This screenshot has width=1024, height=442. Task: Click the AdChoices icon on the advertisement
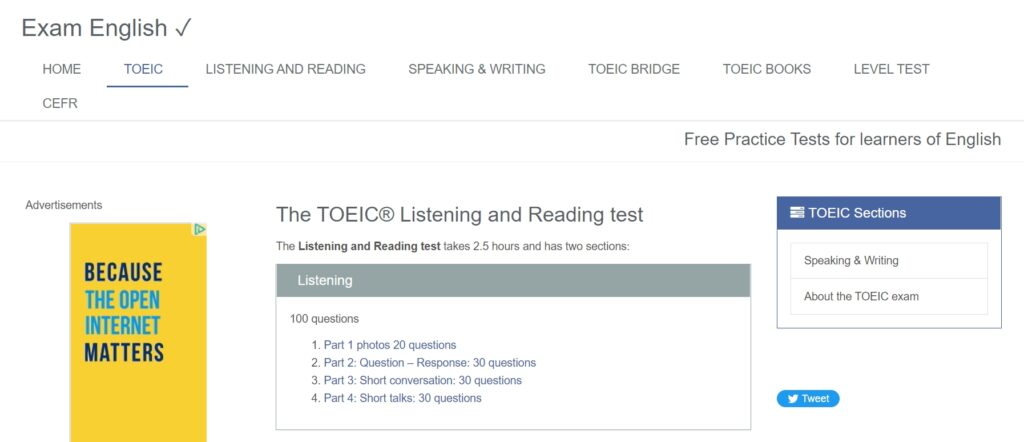(200, 229)
